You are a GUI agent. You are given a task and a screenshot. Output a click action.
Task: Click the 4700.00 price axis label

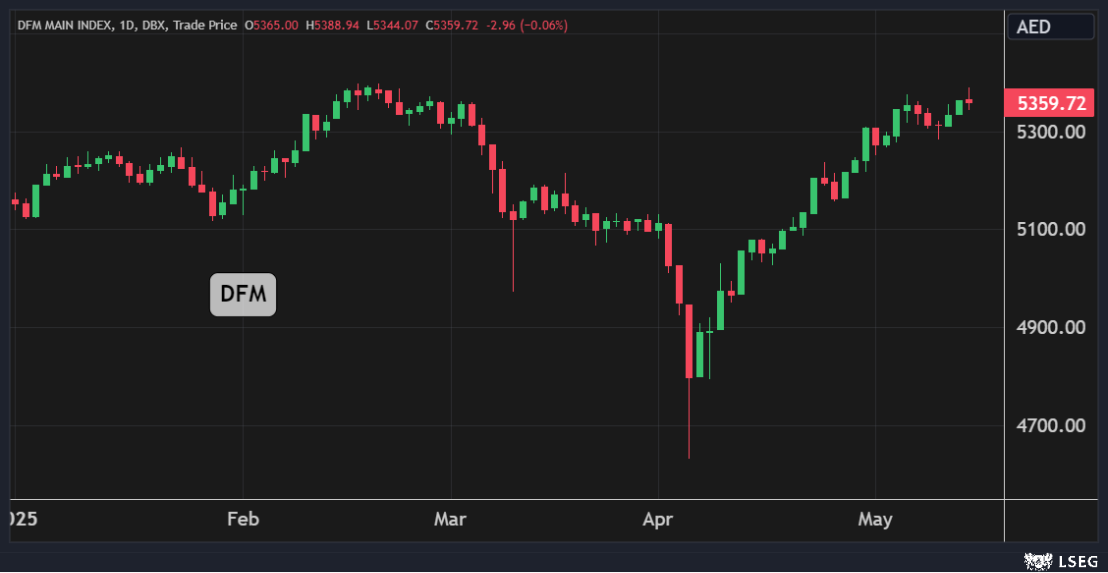click(x=1051, y=425)
